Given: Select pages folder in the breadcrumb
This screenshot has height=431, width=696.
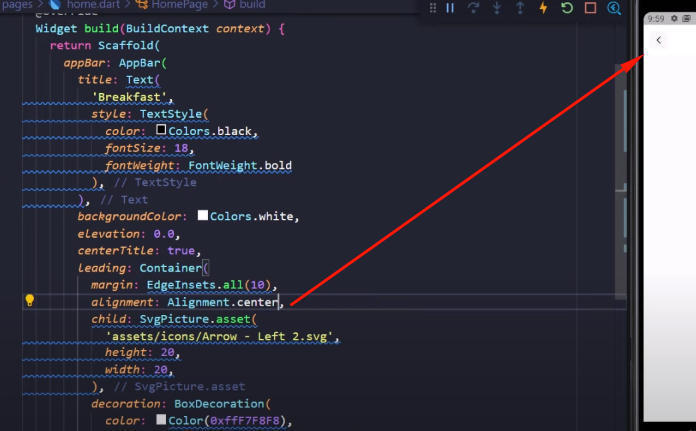Looking at the screenshot, I should click(17, 5).
